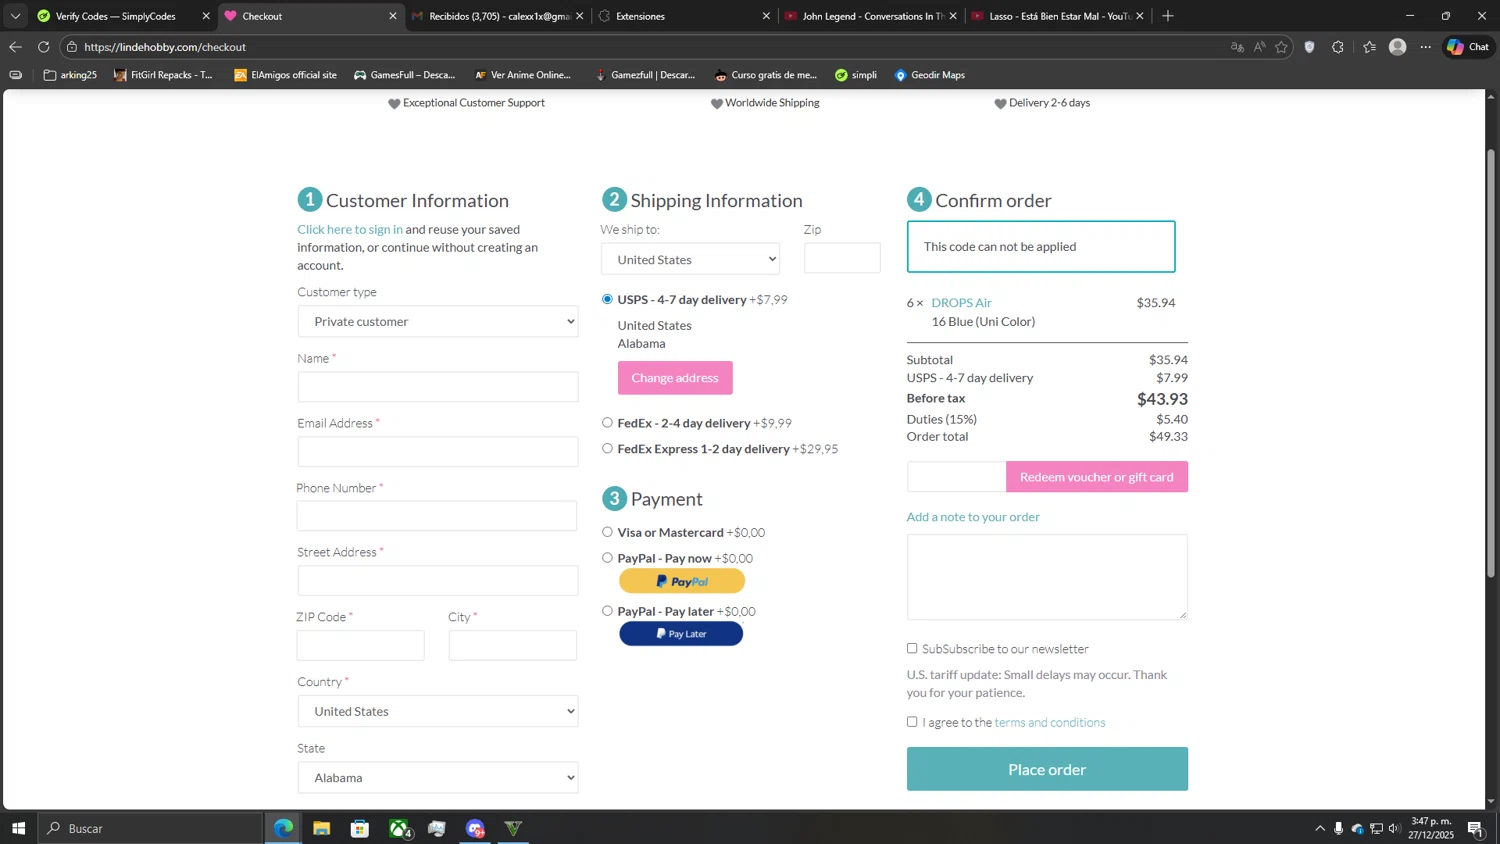This screenshot has width=1500, height=844.
Task: Open Windows Start menu
Action: tap(18, 828)
